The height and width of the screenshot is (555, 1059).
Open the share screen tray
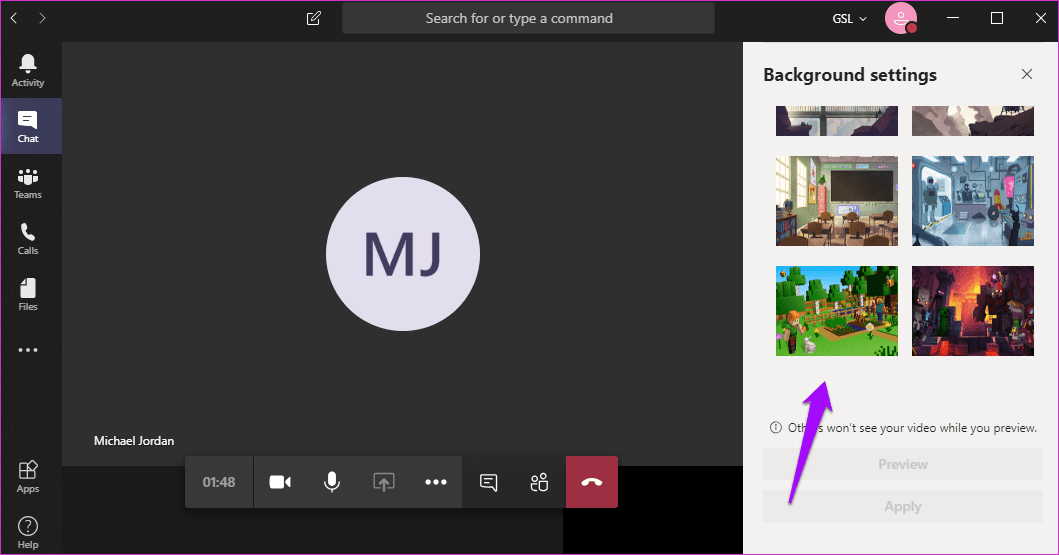384,482
